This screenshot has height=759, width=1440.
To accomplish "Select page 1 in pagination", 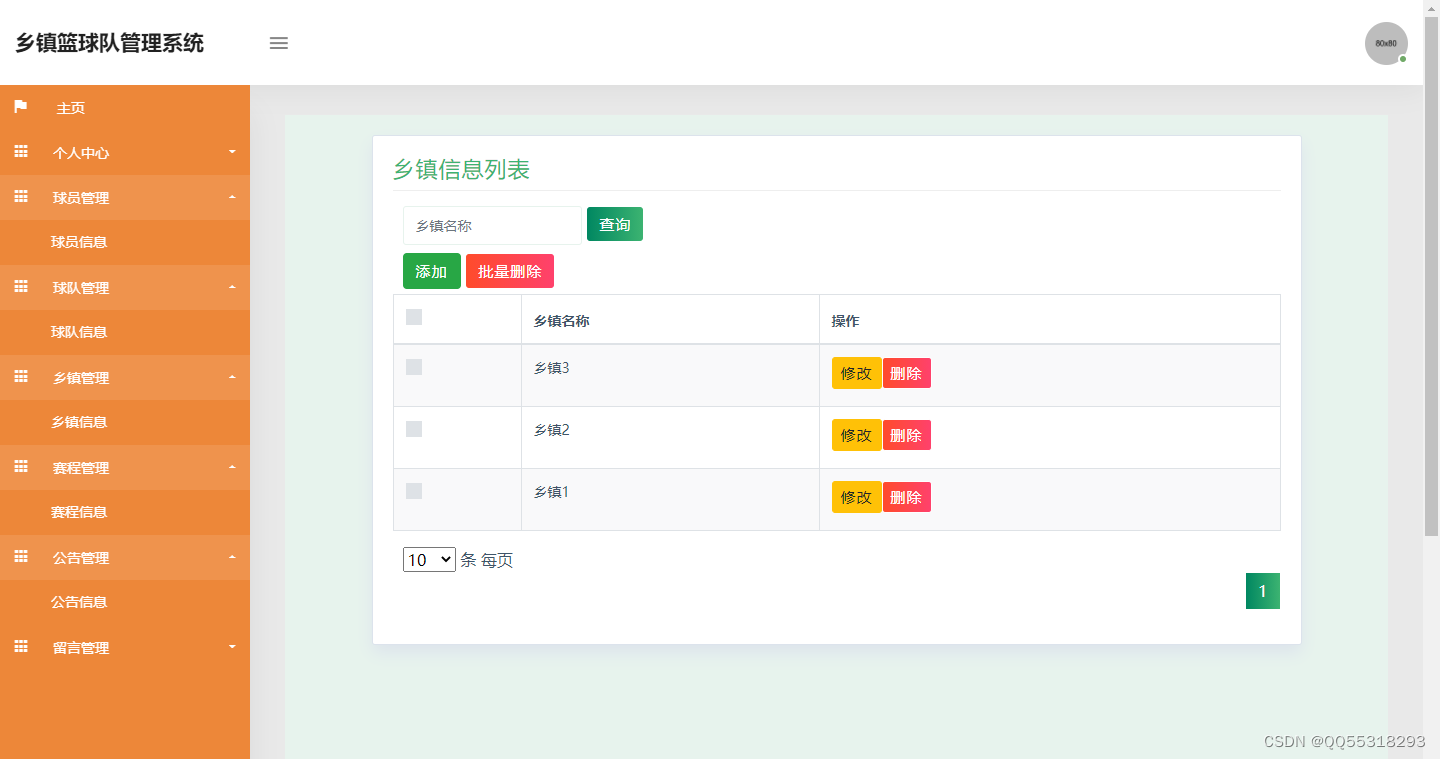I will tap(1263, 591).
